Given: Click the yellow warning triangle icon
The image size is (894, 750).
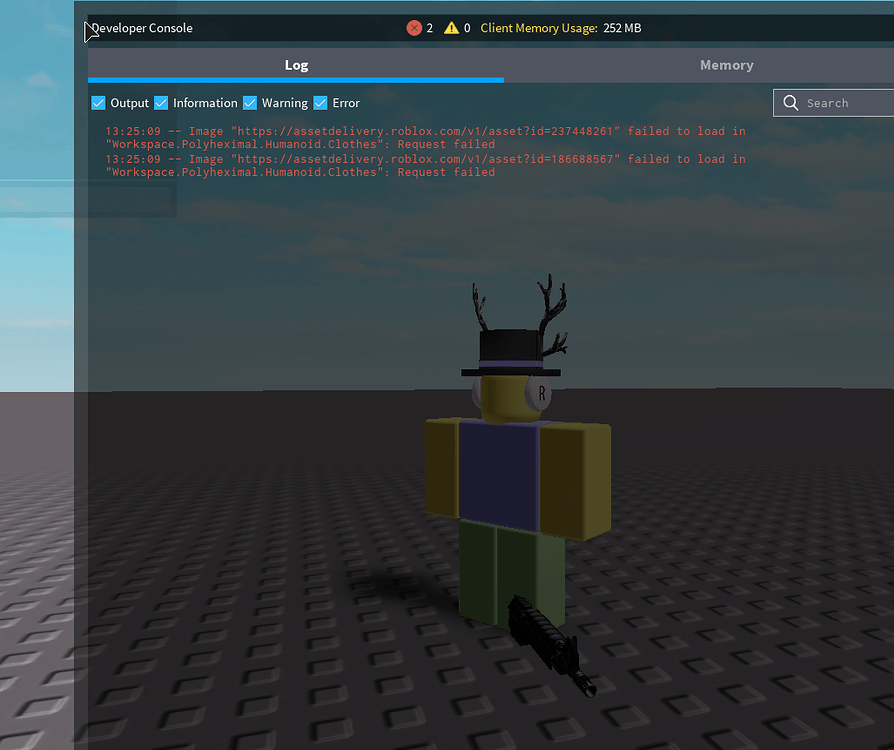Looking at the screenshot, I should click(450, 28).
